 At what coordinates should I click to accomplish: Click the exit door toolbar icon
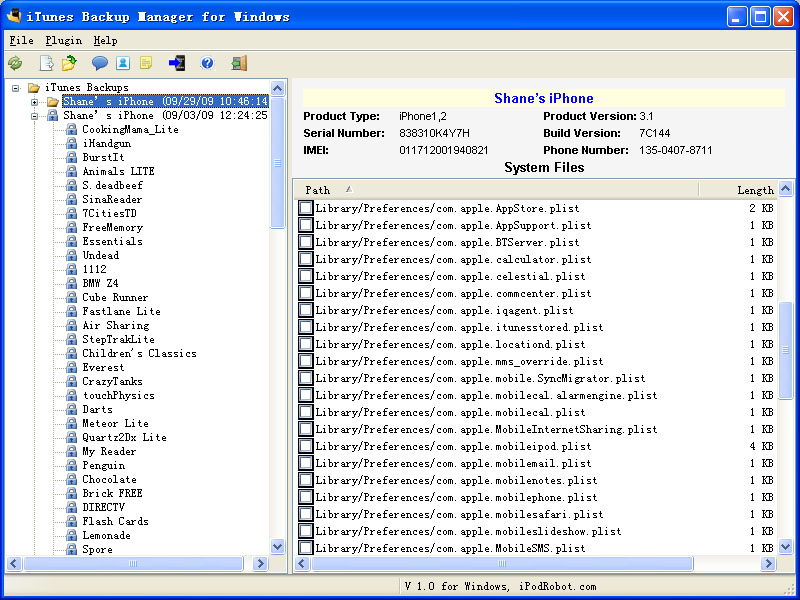point(239,63)
